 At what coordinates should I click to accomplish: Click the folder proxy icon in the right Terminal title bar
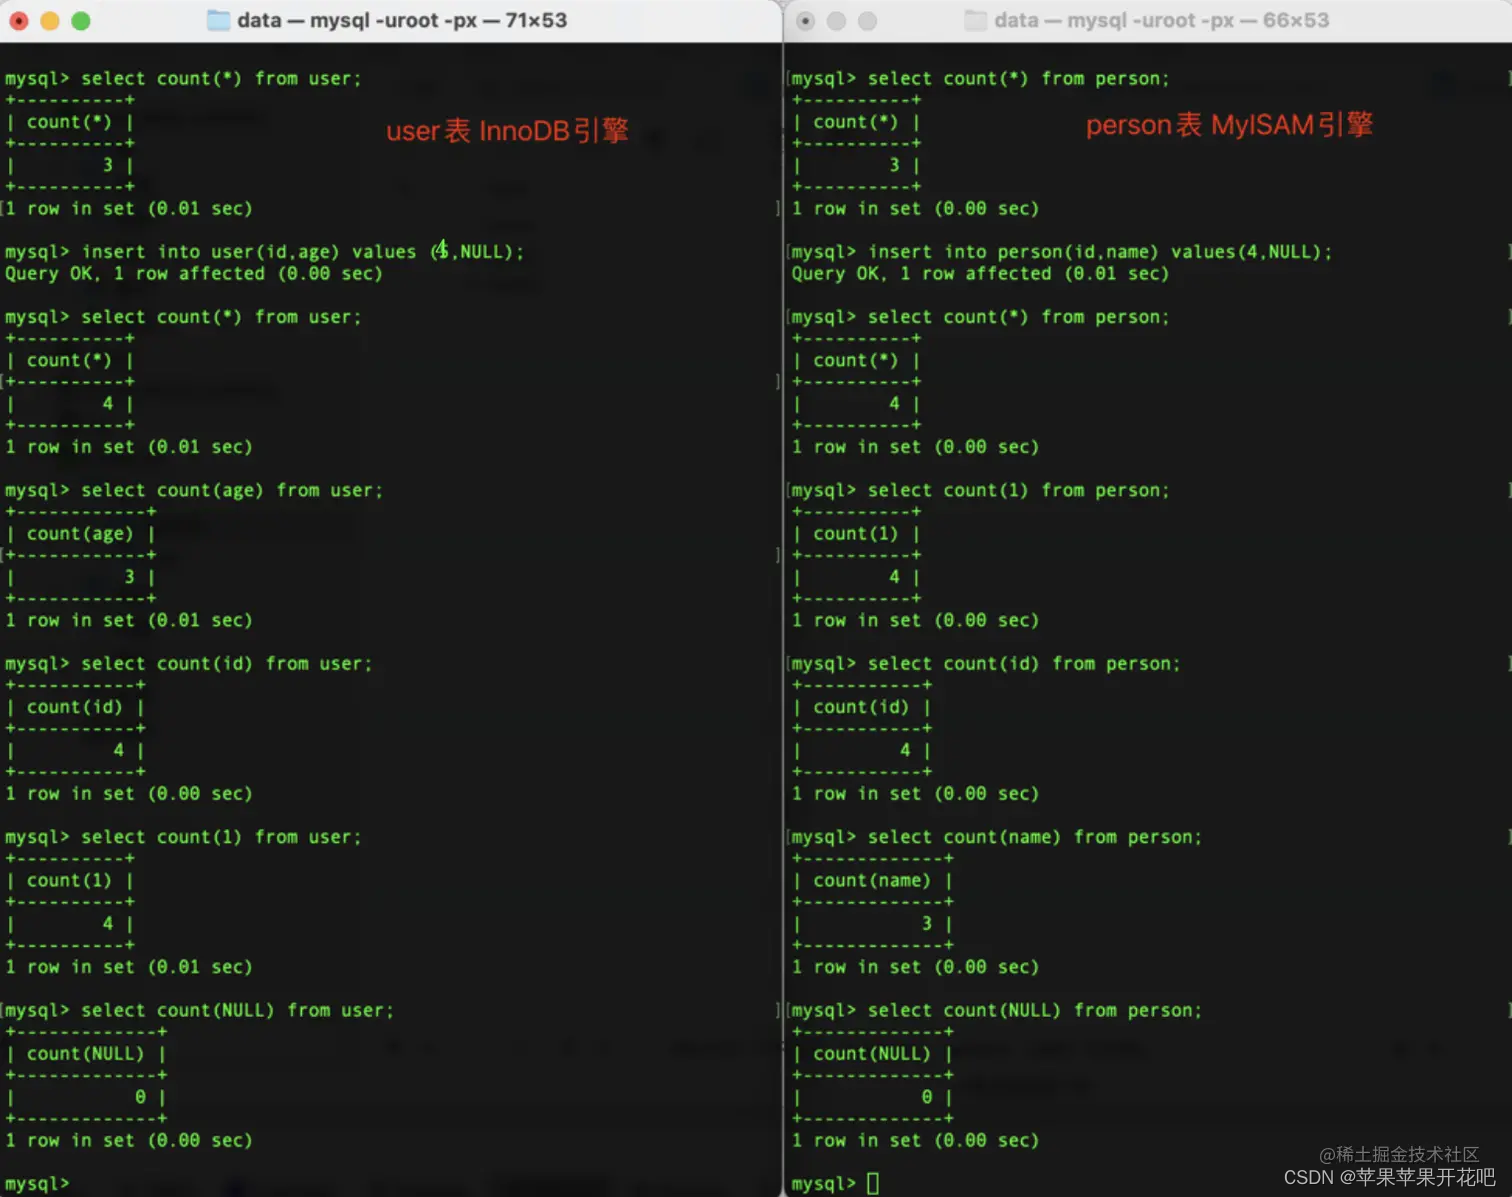(975, 19)
